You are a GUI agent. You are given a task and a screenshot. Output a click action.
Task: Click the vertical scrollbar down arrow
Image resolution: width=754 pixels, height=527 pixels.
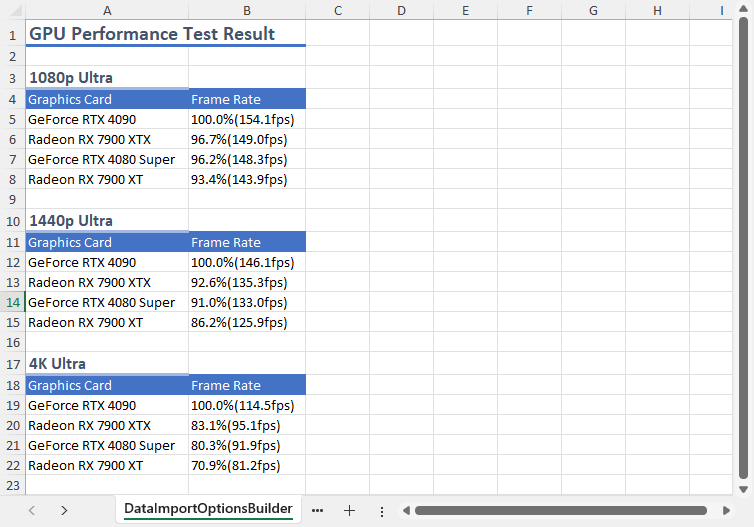click(743, 488)
